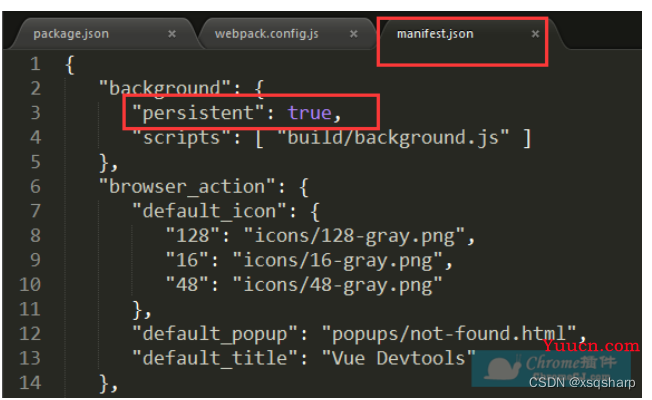Select the manifest.json tab
The image size is (652, 400).
click(x=435, y=34)
